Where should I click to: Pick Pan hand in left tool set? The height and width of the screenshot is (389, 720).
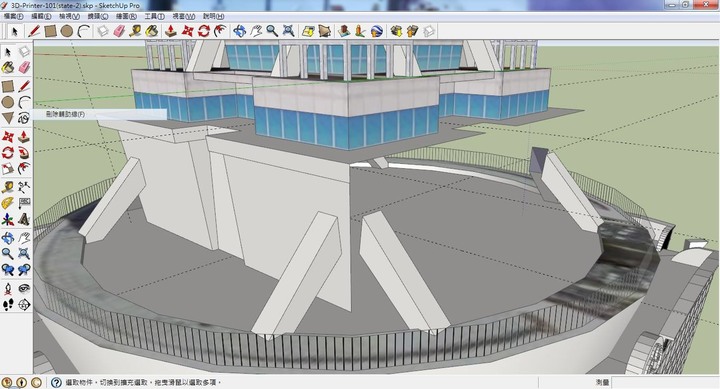[x=24, y=237]
